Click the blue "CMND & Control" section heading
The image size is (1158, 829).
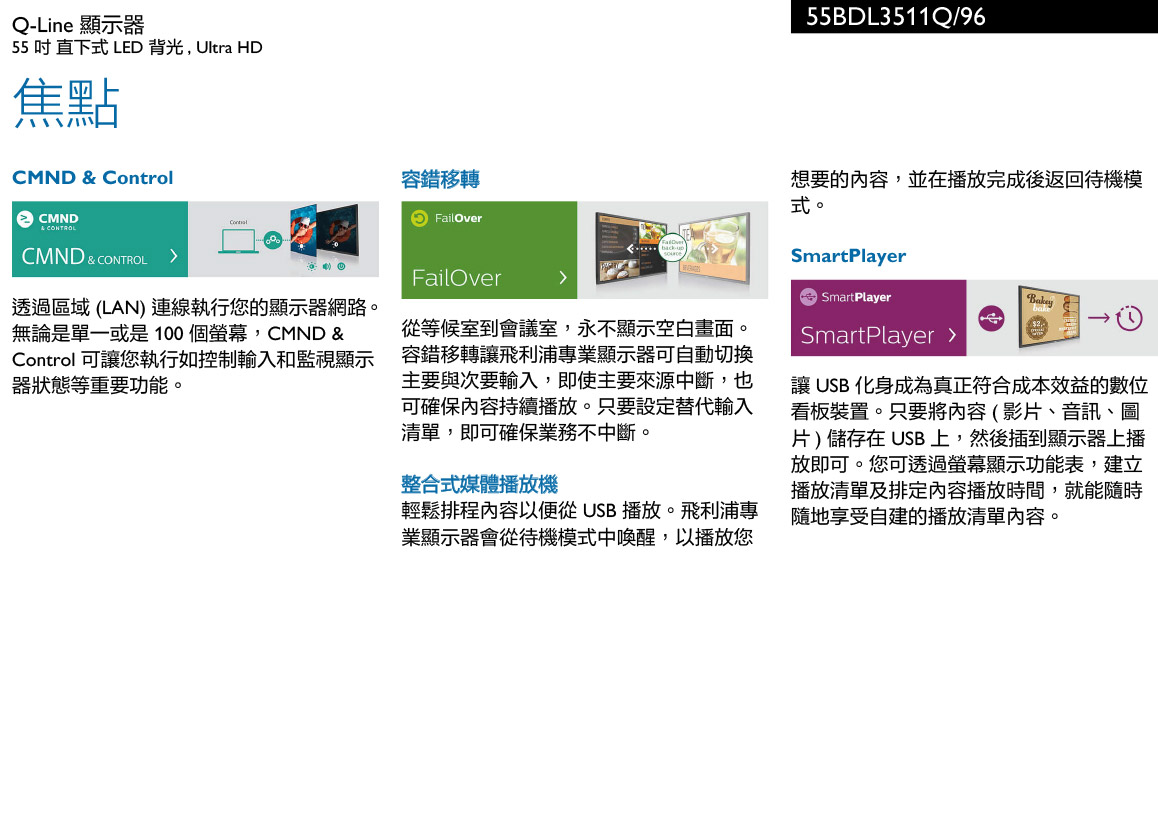[92, 178]
